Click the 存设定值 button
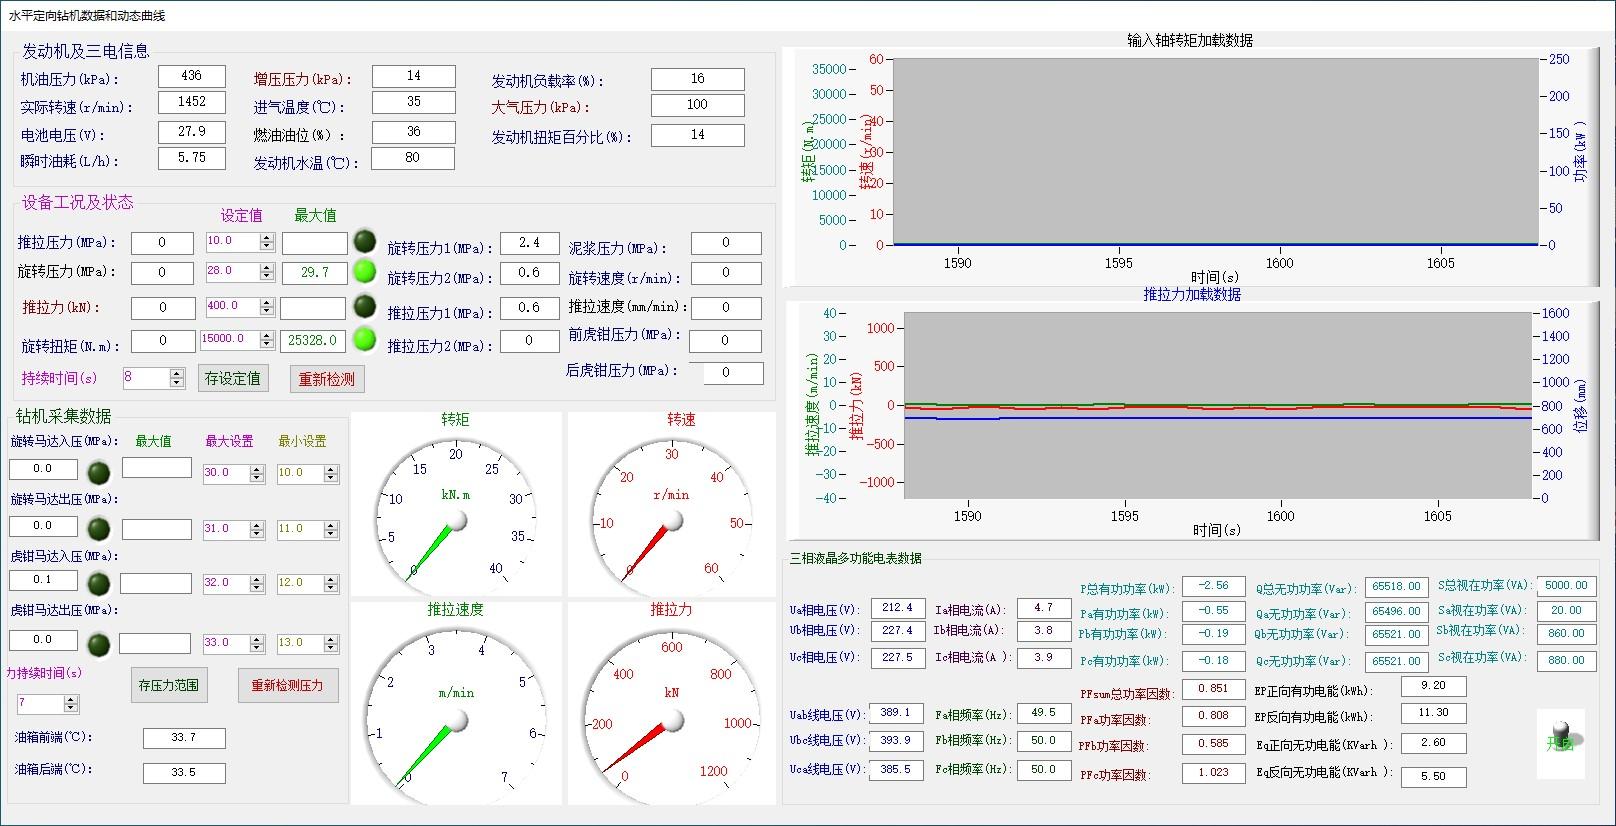 click(x=233, y=379)
